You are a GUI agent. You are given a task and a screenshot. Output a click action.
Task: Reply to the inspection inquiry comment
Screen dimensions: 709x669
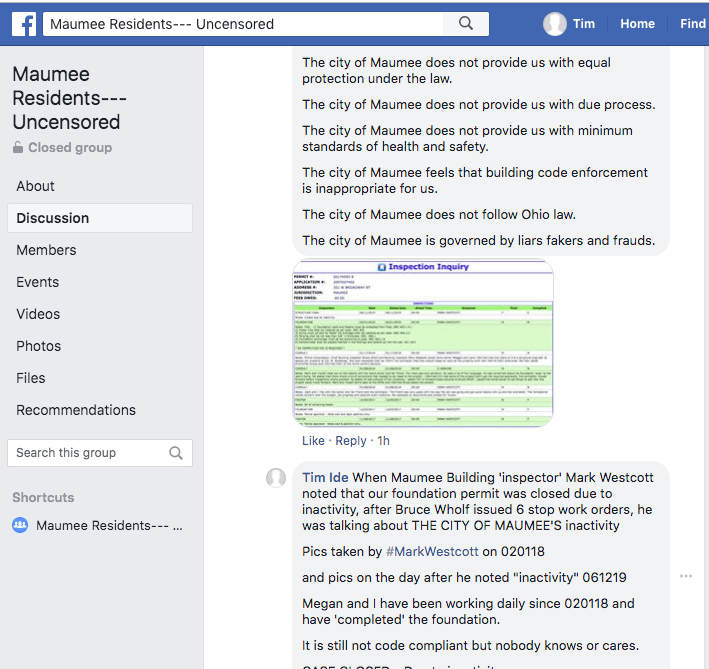tap(351, 441)
